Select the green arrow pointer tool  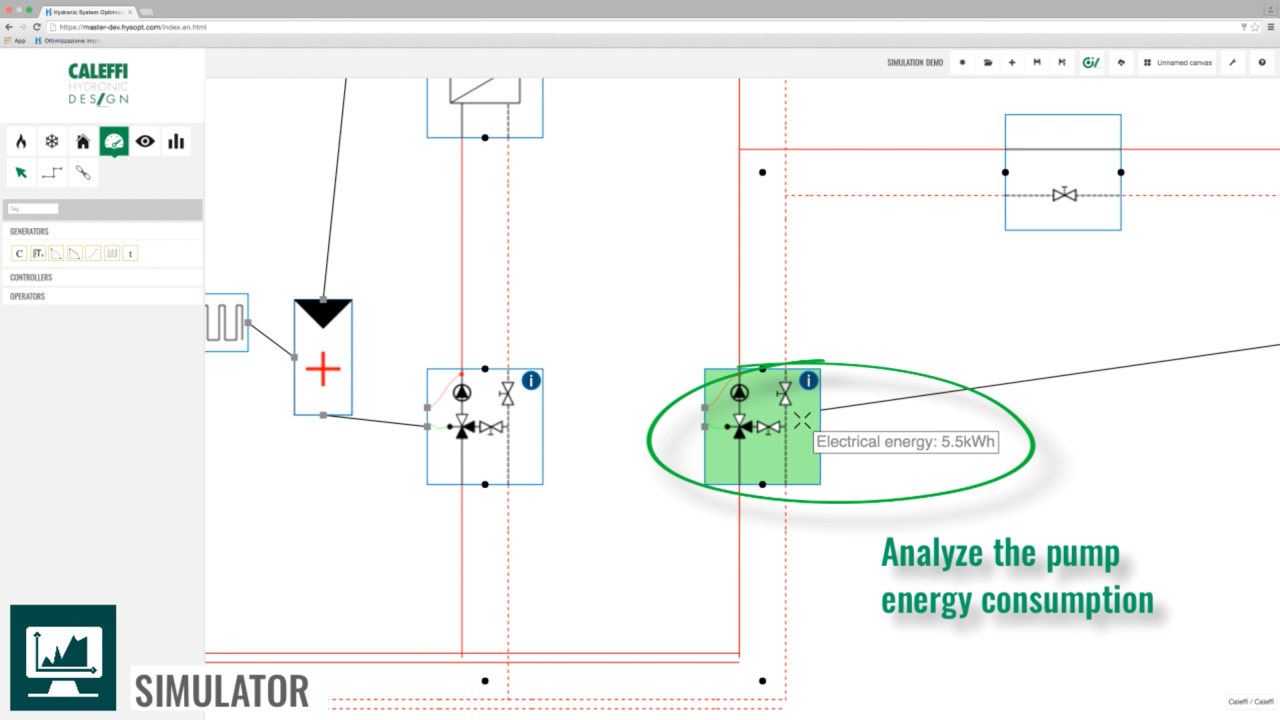pos(21,173)
